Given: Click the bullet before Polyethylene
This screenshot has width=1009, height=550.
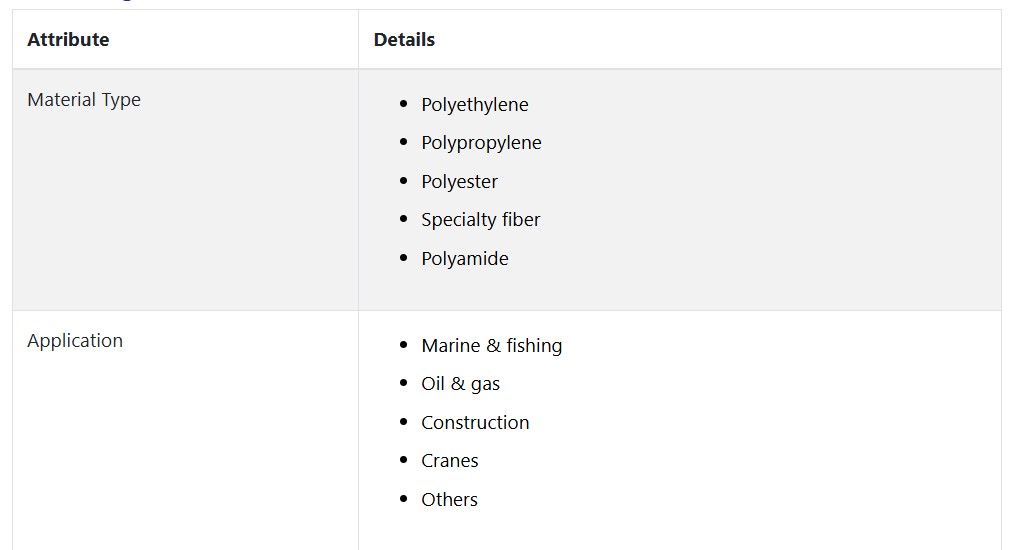Looking at the screenshot, I should click(403, 103).
